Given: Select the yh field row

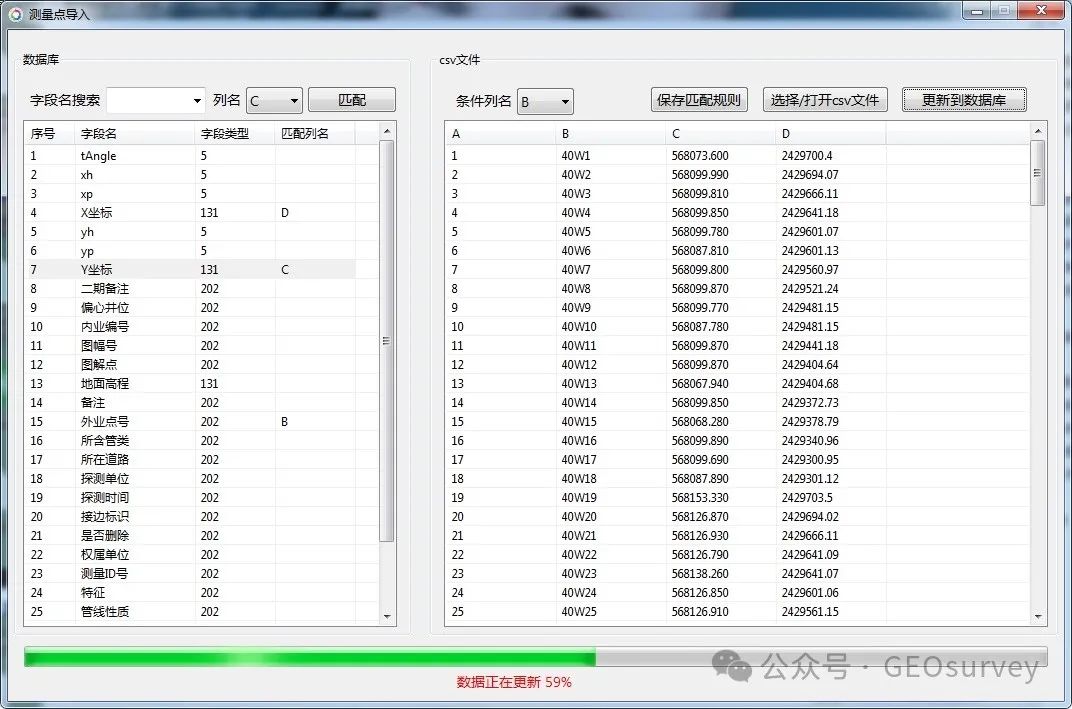Looking at the screenshot, I should pyautogui.click(x=190, y=232).
